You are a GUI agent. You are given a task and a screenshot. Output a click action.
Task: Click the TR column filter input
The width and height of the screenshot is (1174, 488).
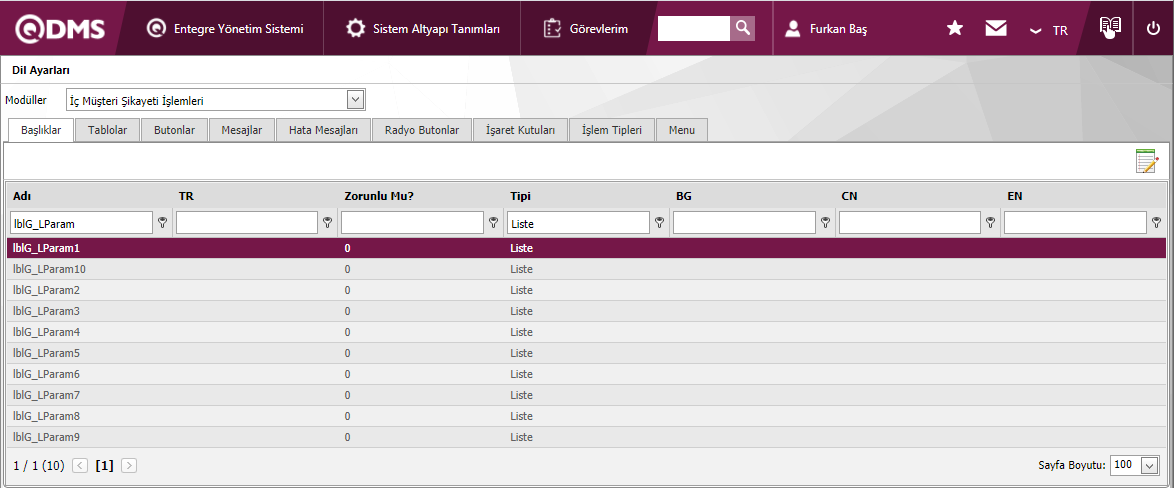point(246,223)
